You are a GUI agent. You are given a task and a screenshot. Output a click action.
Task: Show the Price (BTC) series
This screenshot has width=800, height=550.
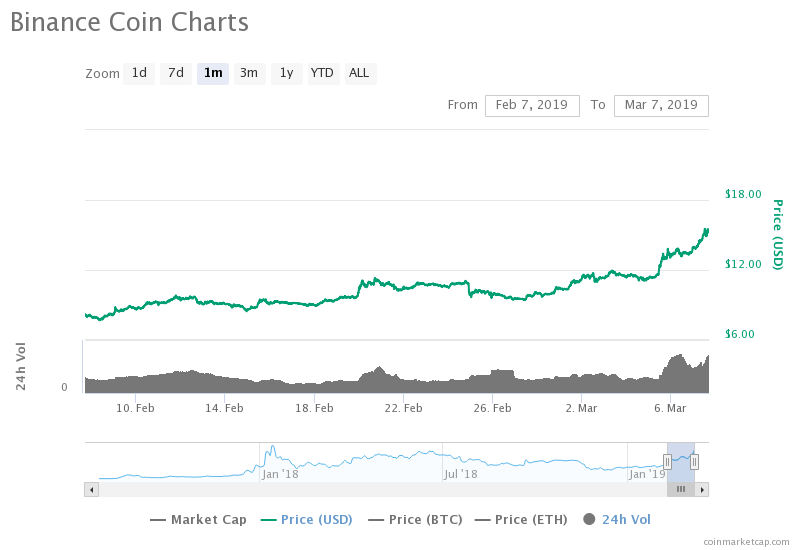[x=419, y=519]
